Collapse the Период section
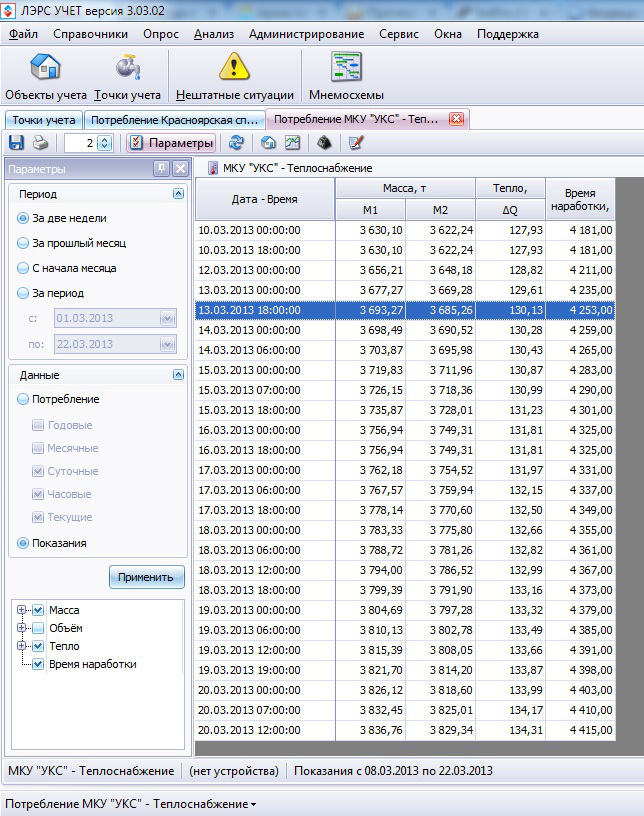This screenshot has height=816, width=644. point(178,194)
